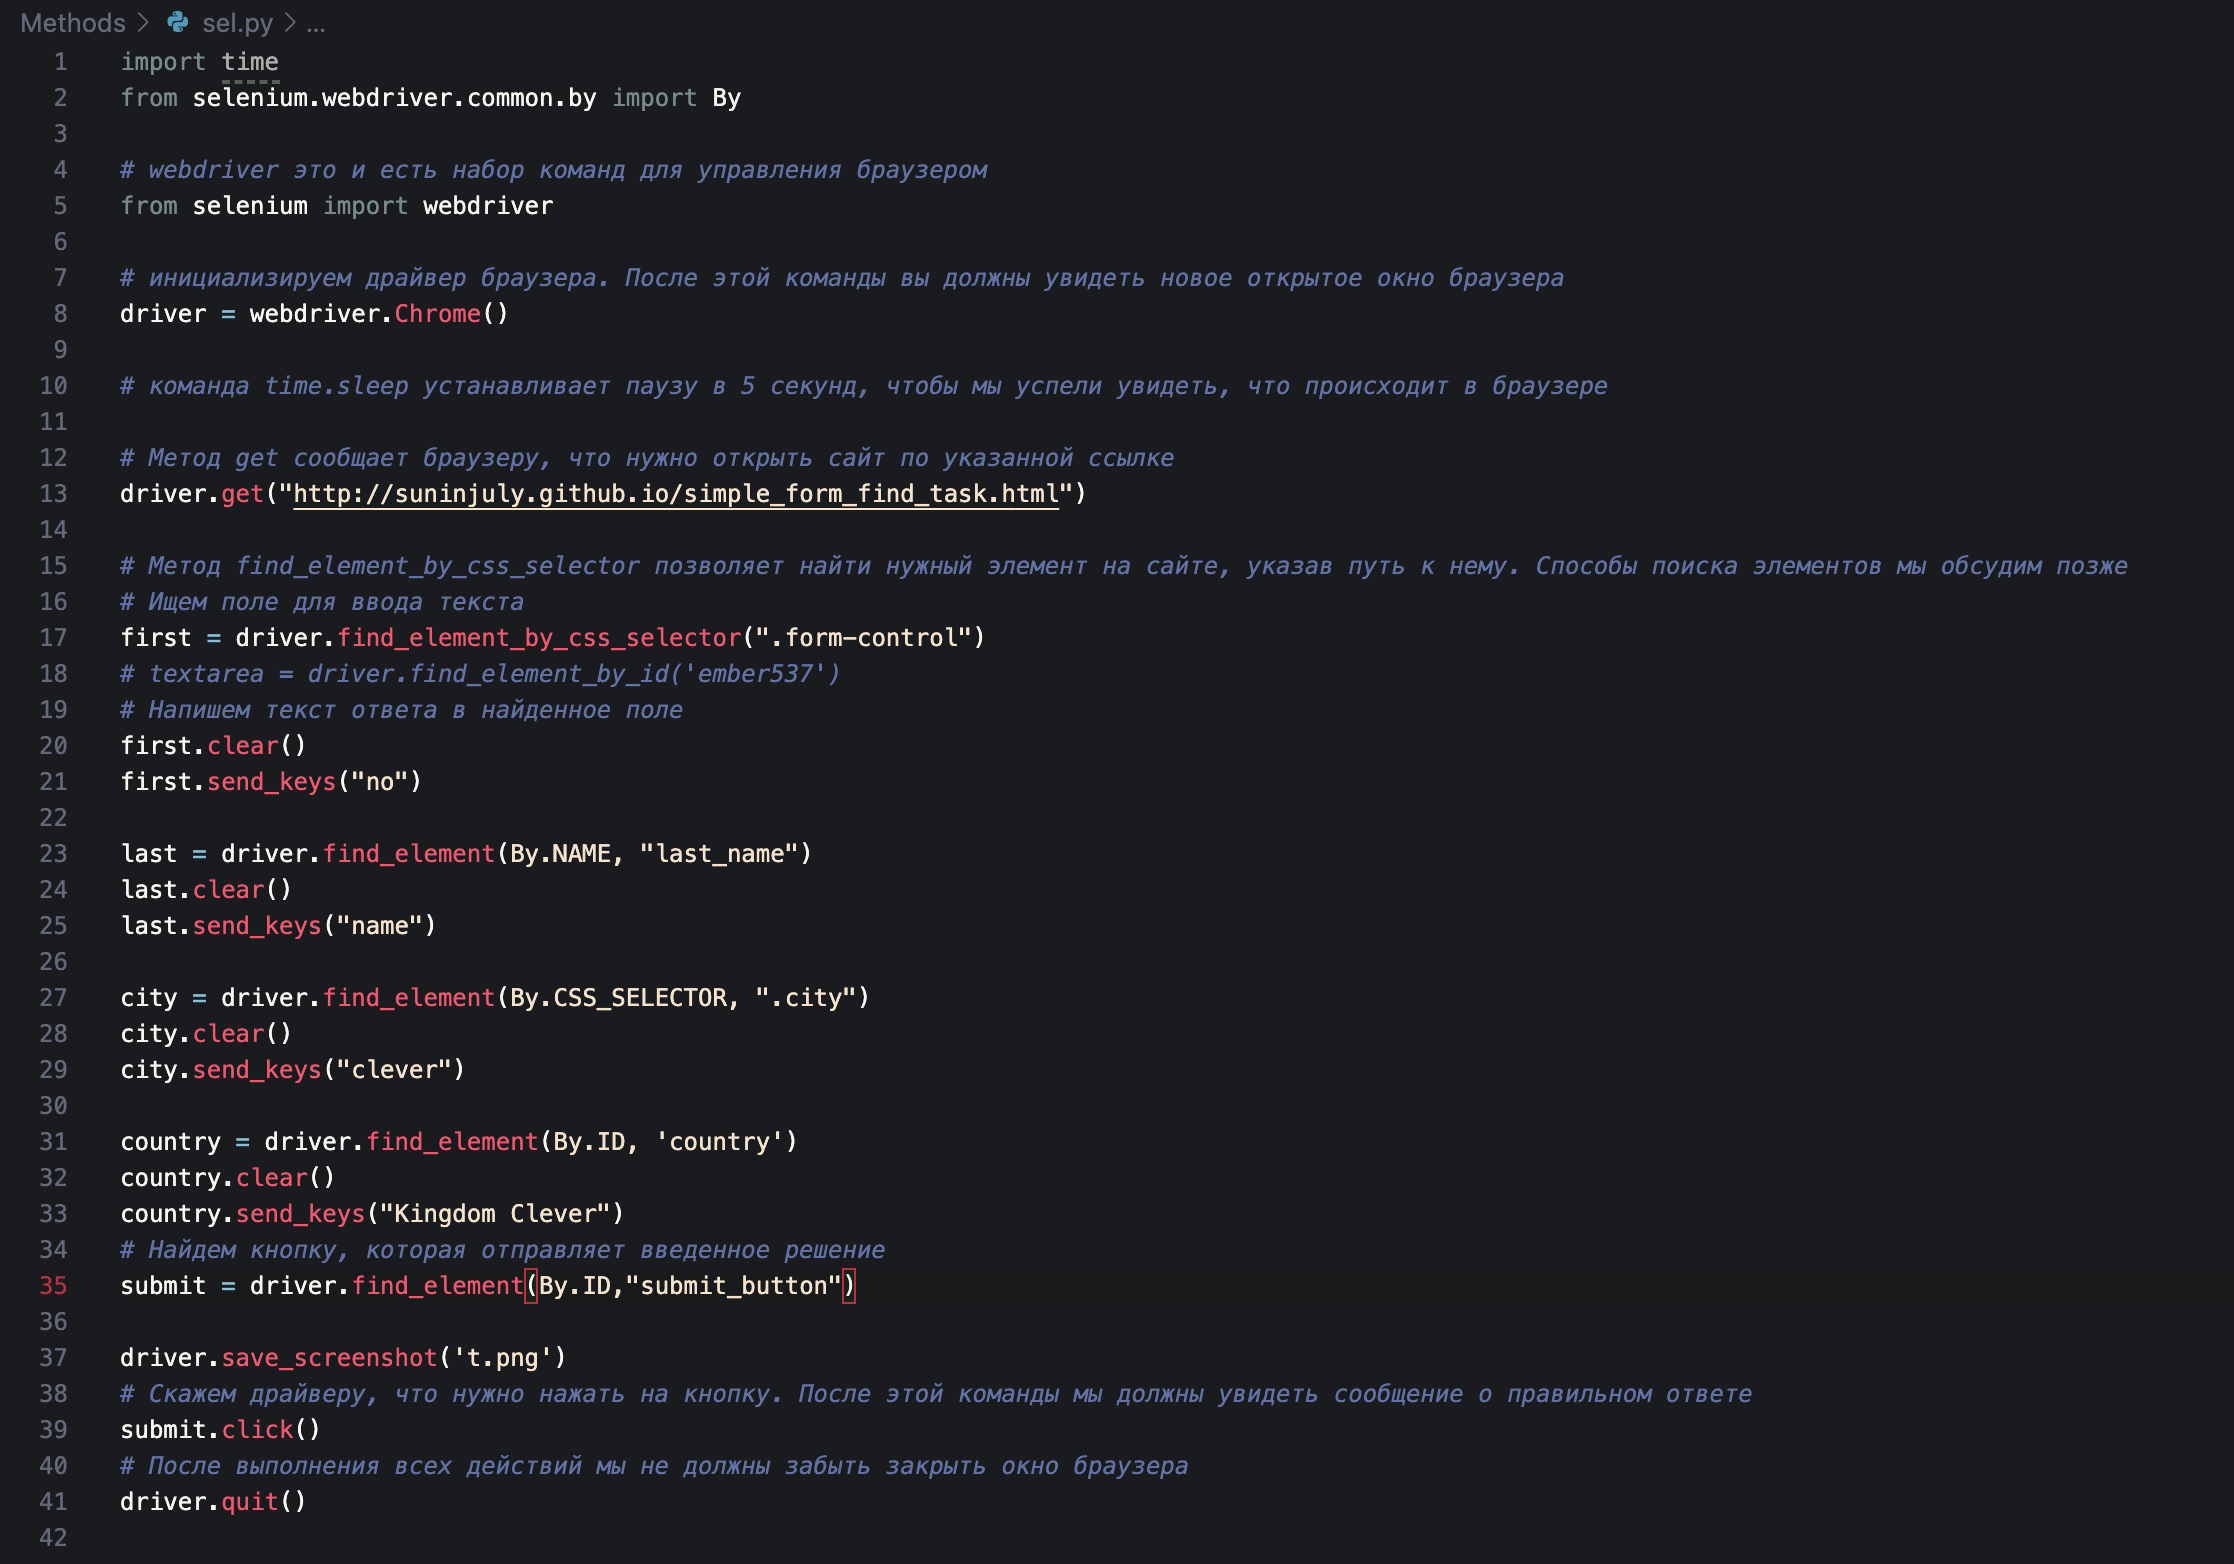This screenshot has height=1564, width=2234.
Task: Click the 'get' method on line 13
Action: [x=242, y=494]
